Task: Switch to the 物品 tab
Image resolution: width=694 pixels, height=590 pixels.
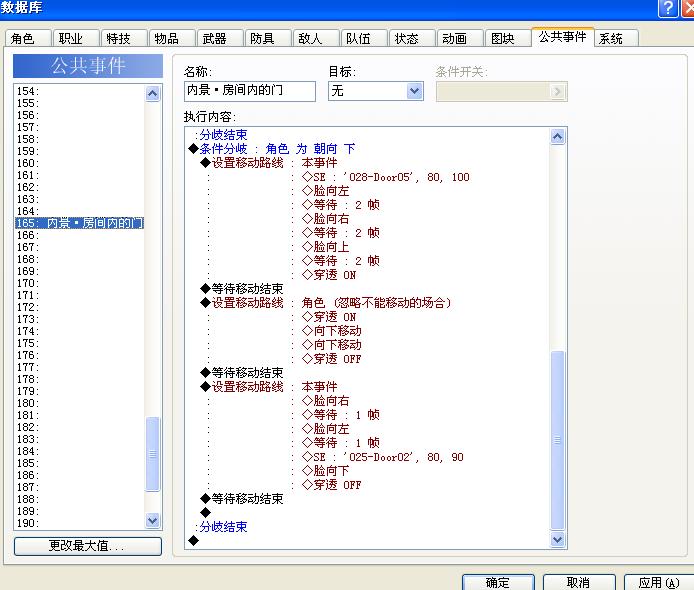Action: pos(172,39)
